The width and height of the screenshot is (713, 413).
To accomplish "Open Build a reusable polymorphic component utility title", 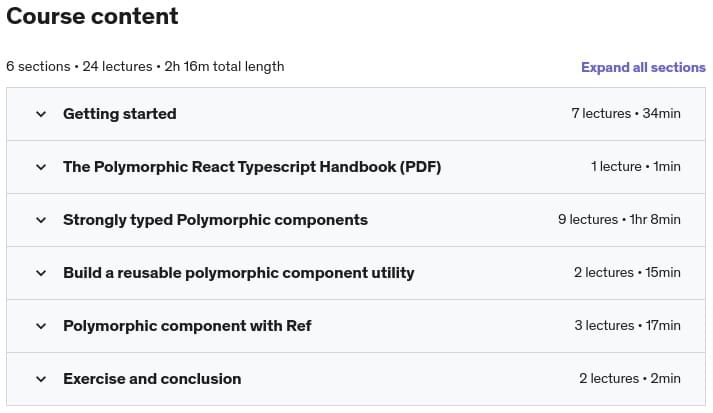I will (239, 273).
